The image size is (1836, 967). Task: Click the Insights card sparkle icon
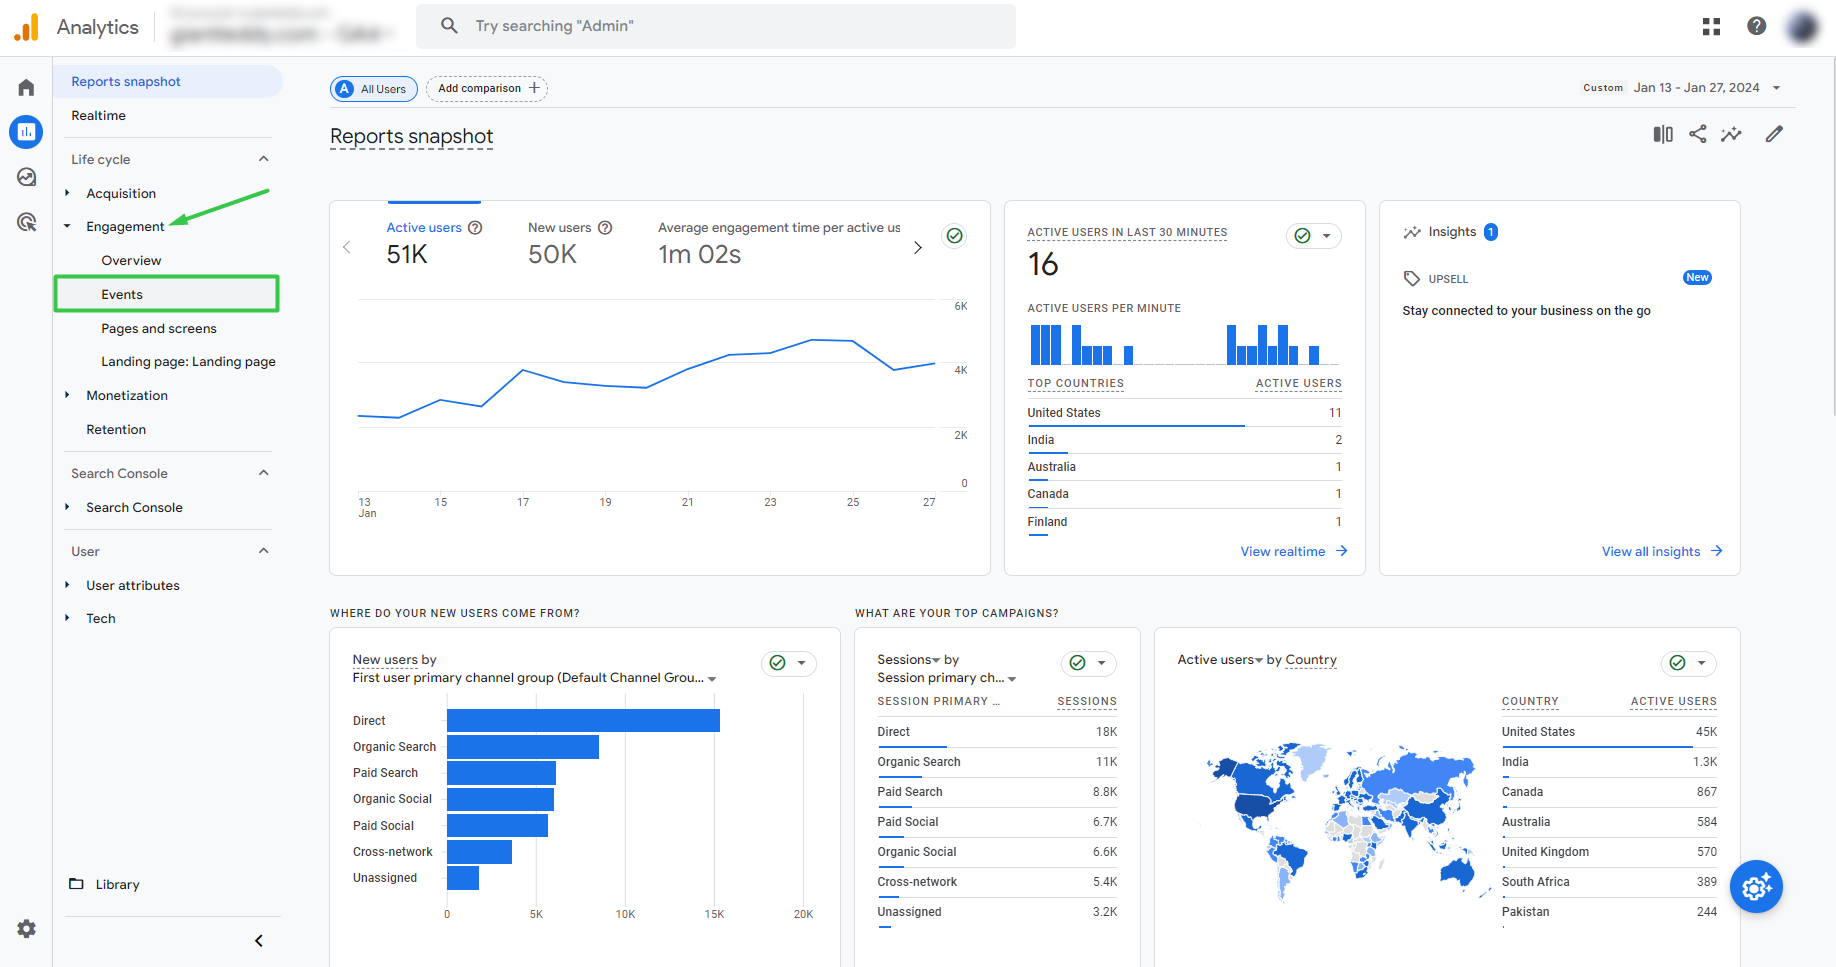point(1412,232)
